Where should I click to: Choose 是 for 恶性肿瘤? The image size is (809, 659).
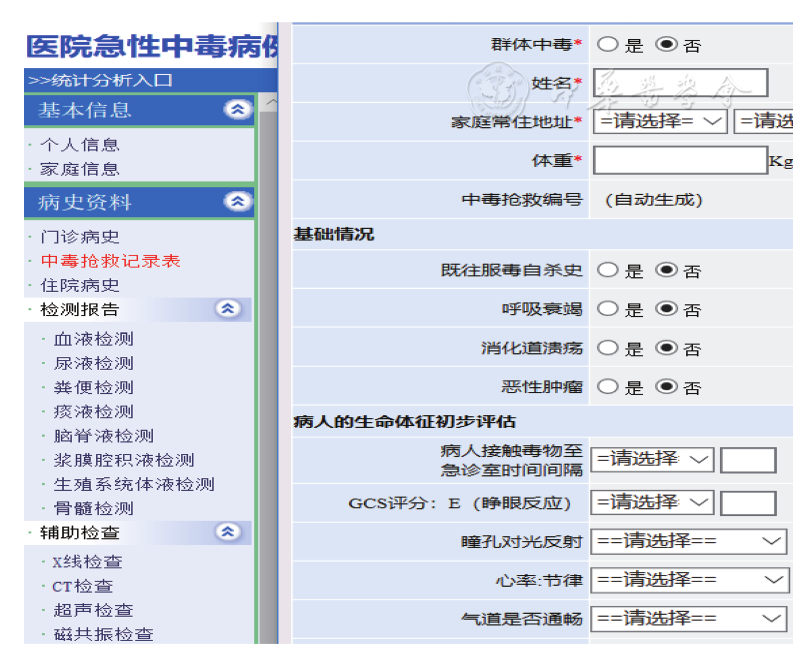607,386
